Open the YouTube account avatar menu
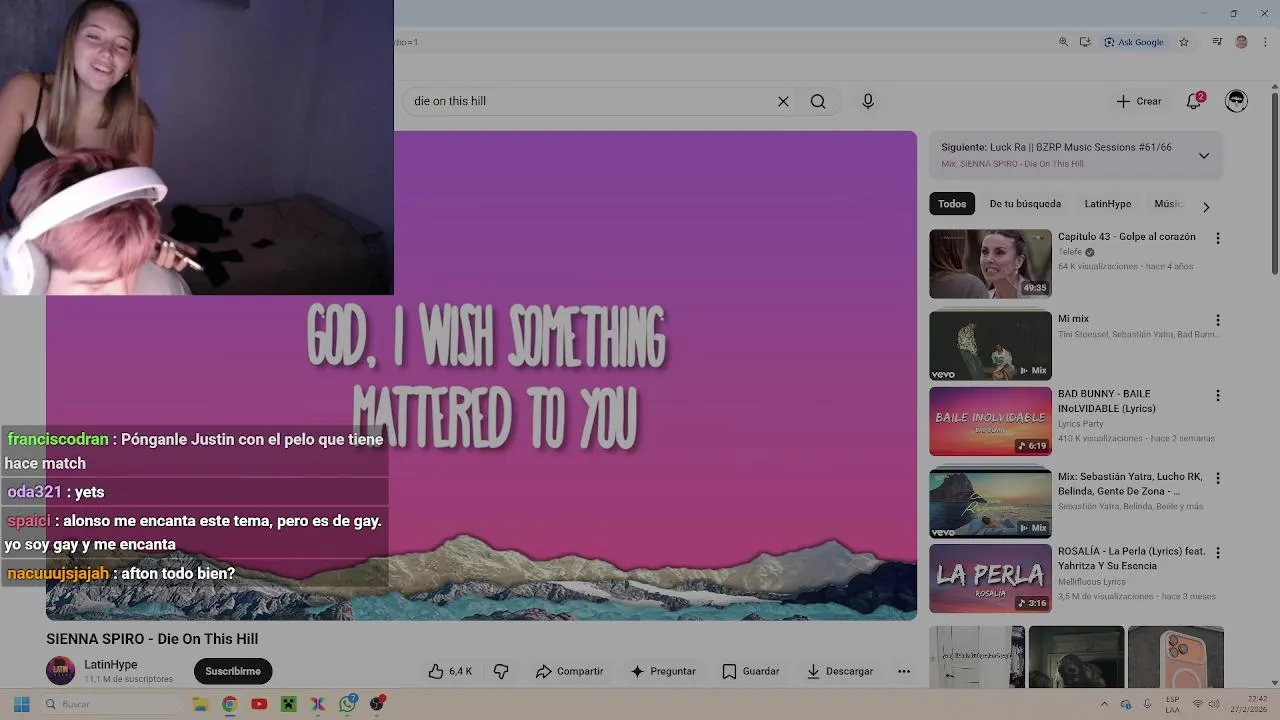Viewport: 1280px width, 720px height. [1237, 101]
